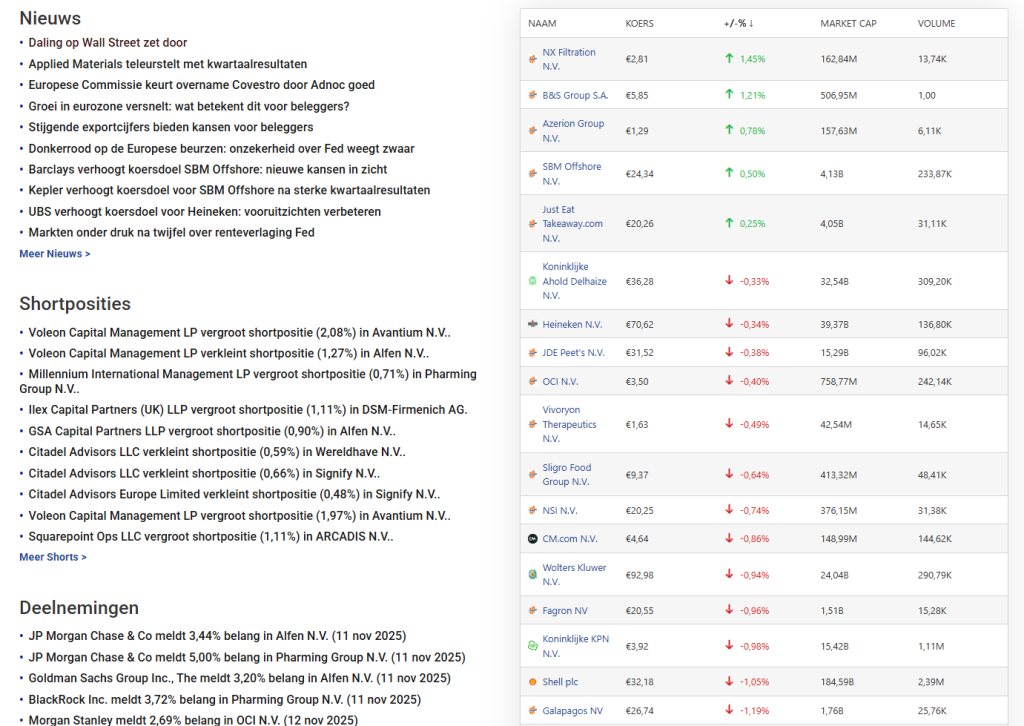Click the CM.com N.V. logo icon

(533, 539)
